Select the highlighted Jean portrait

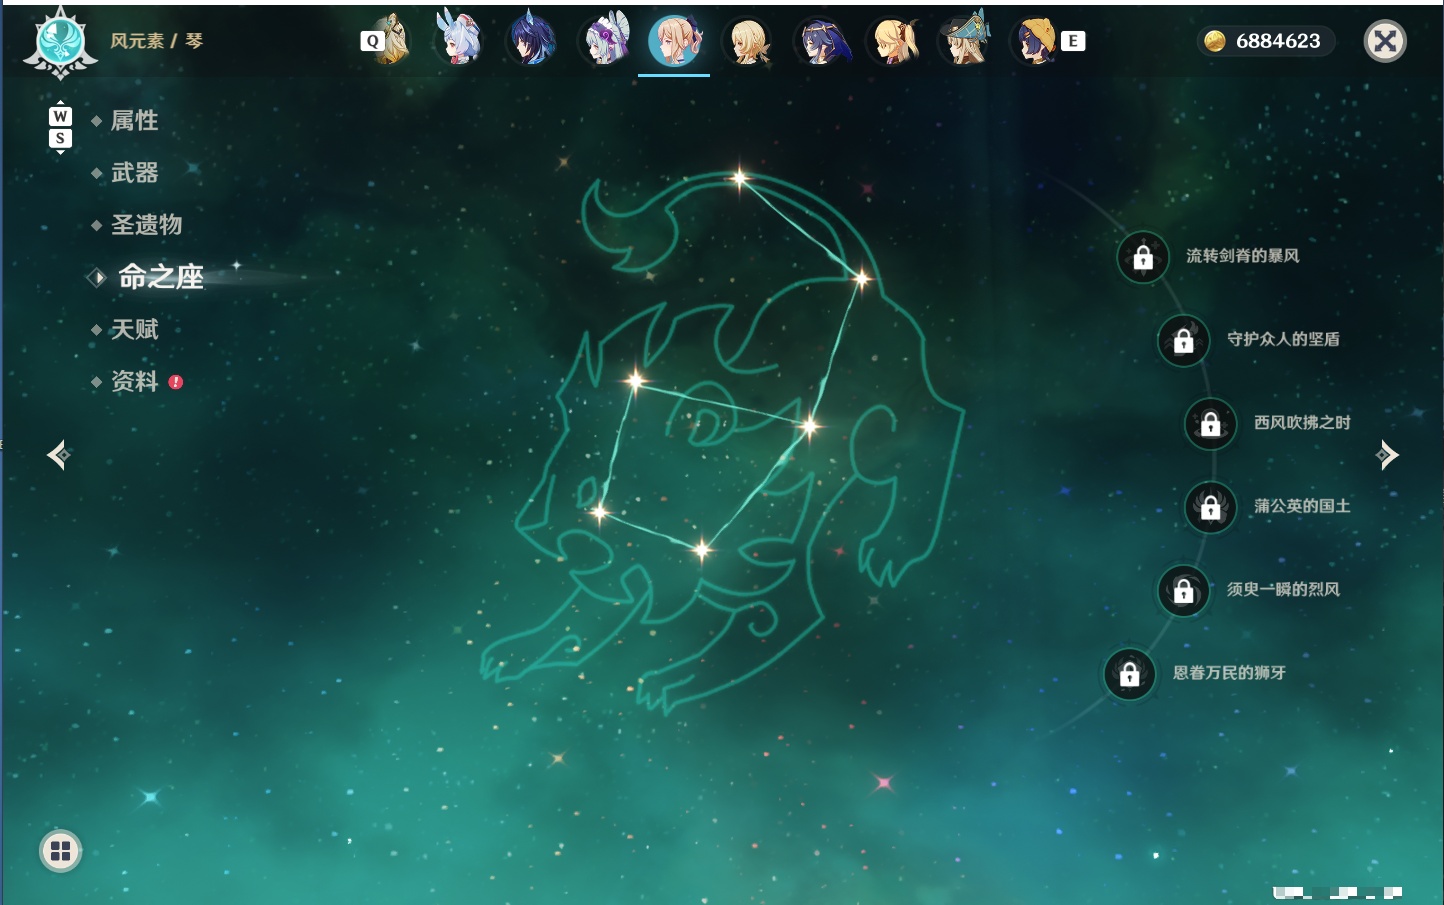coord(675,41)
